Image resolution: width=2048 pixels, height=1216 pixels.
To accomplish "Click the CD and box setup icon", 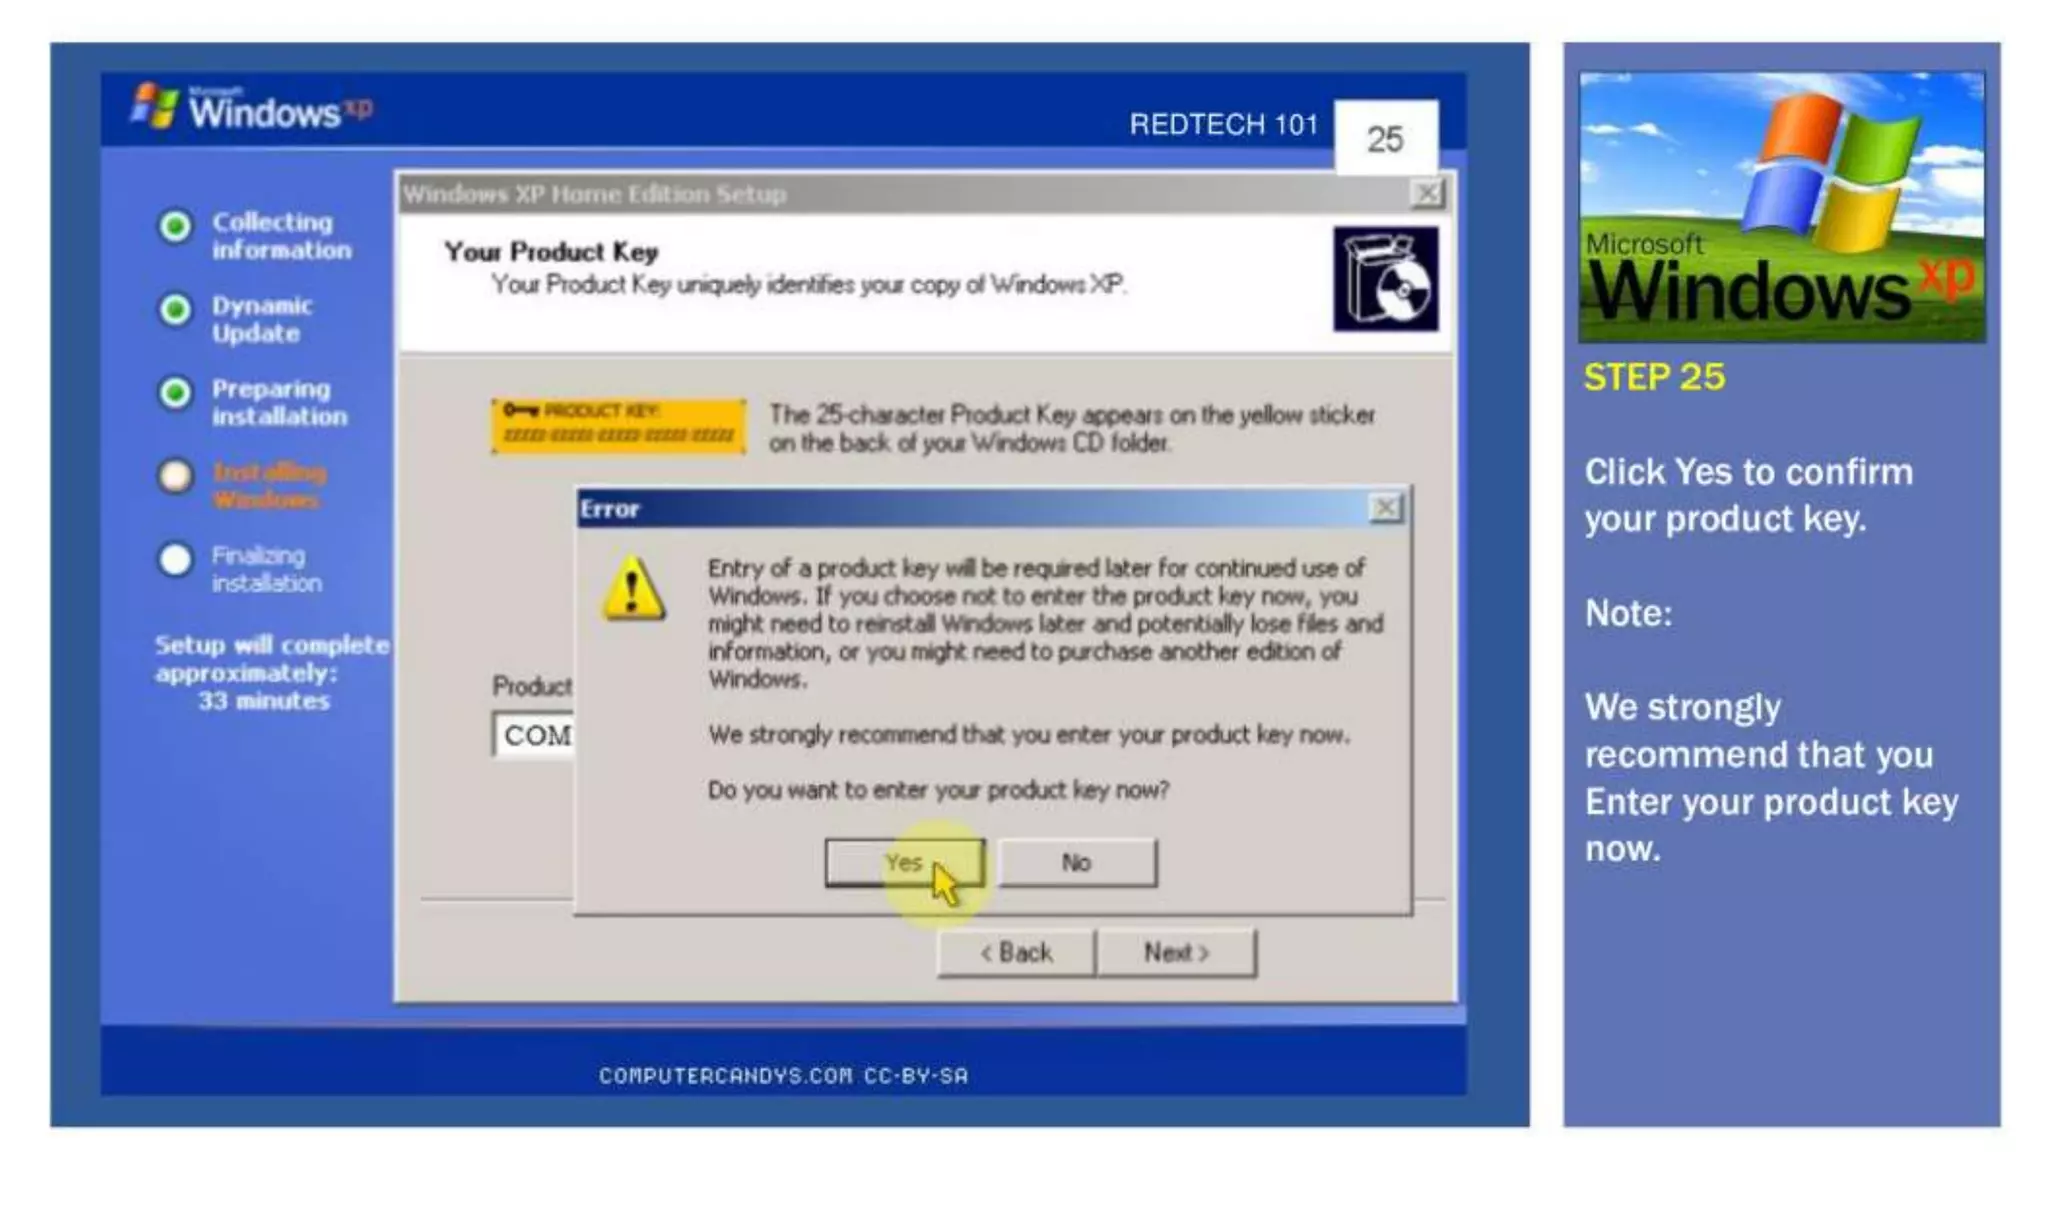I will (x=1386, y=278).
